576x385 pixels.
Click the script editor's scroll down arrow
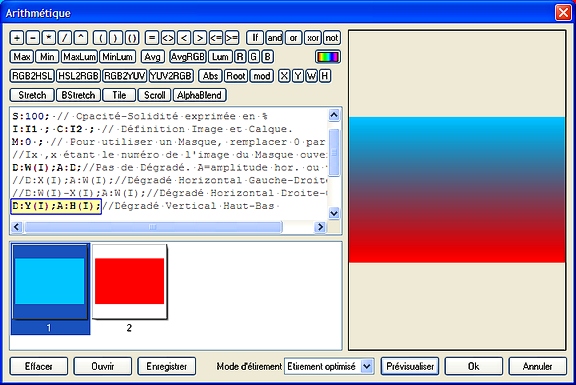tap(334, 213)
